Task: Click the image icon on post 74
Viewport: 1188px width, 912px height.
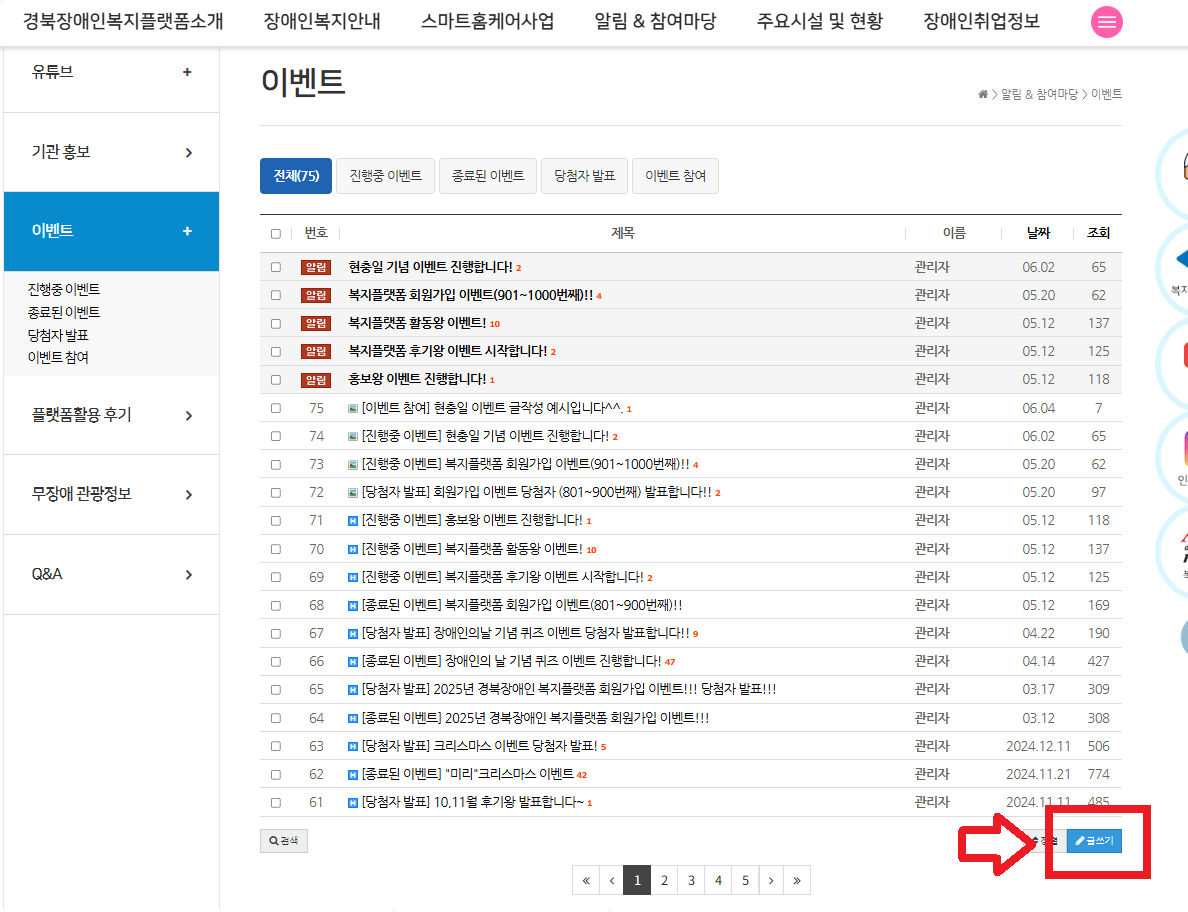Action: tap(352, 436)
